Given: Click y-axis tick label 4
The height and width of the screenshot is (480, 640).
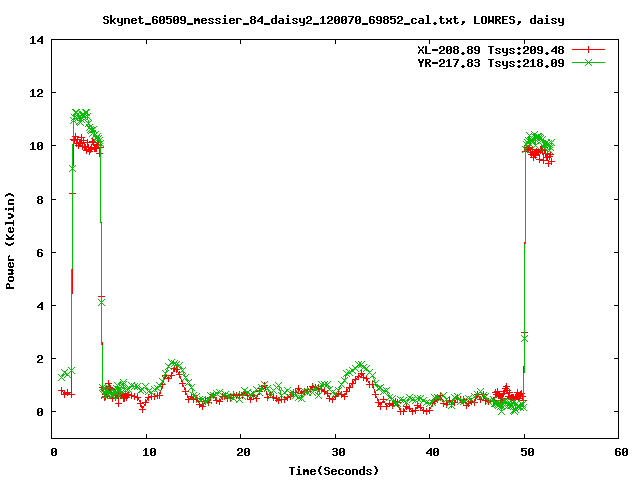Looking at the screenshot, I should click(x=40, y=306).
